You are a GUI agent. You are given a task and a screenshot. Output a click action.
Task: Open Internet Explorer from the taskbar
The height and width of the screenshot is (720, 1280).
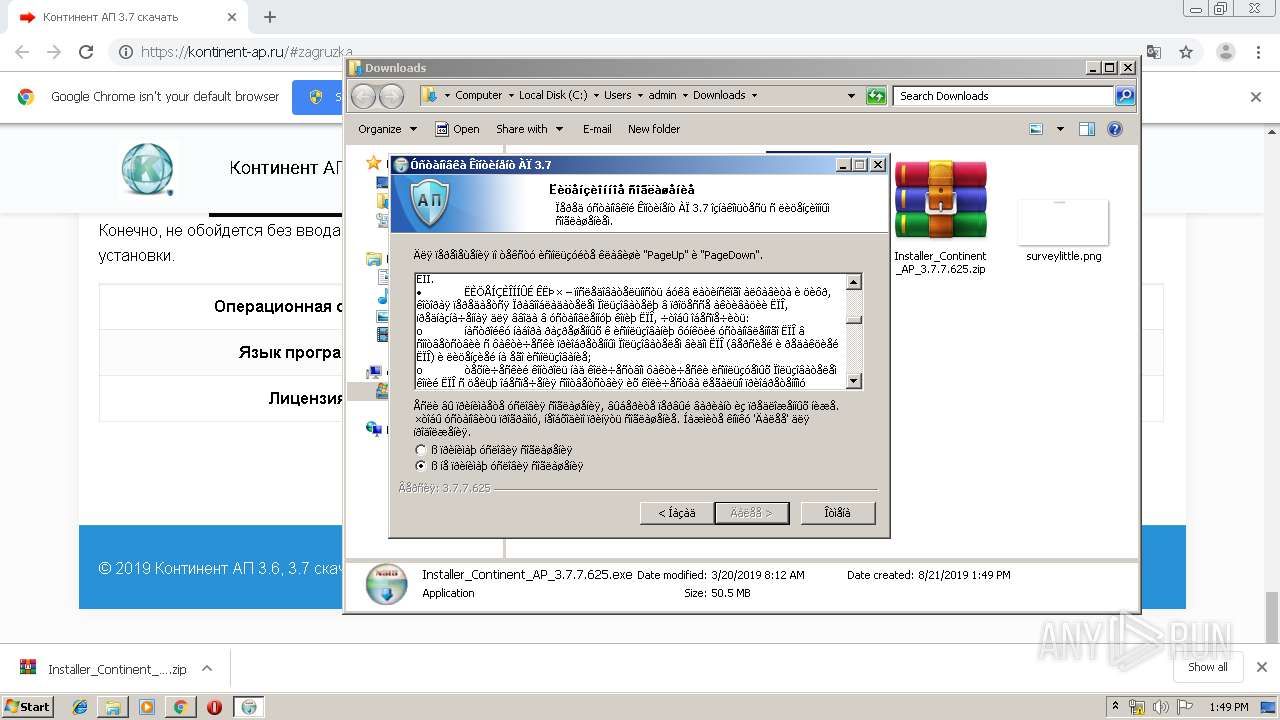coord(80,707)
